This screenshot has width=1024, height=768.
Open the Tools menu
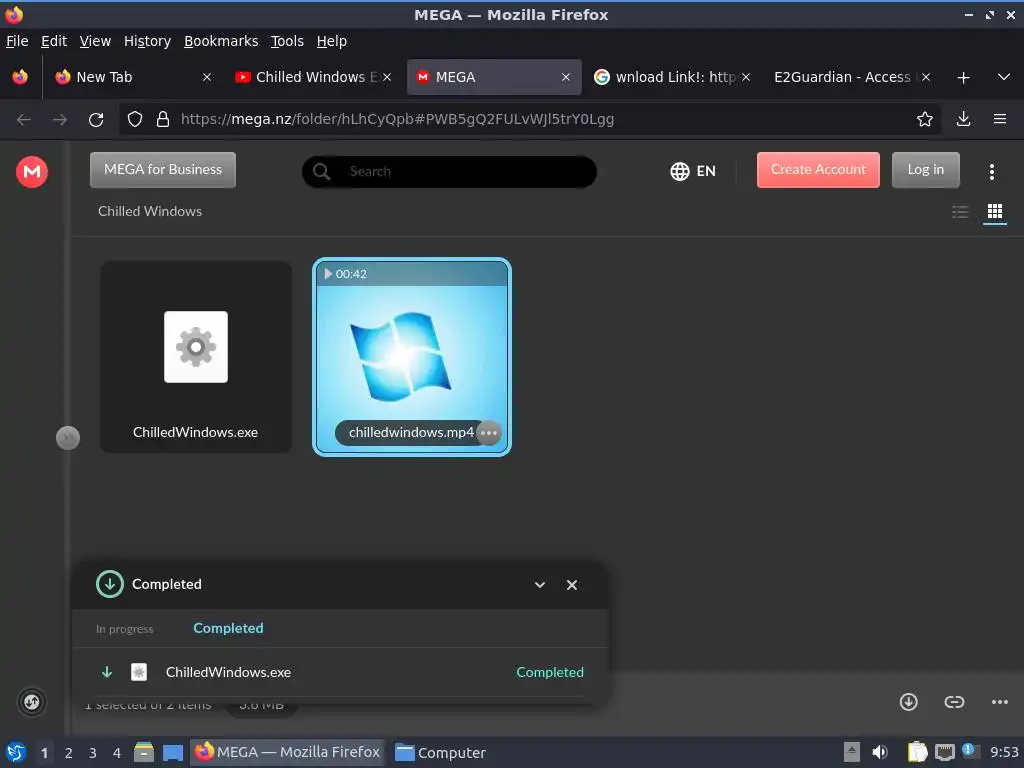pyautogui.click(x=287, y=41)
